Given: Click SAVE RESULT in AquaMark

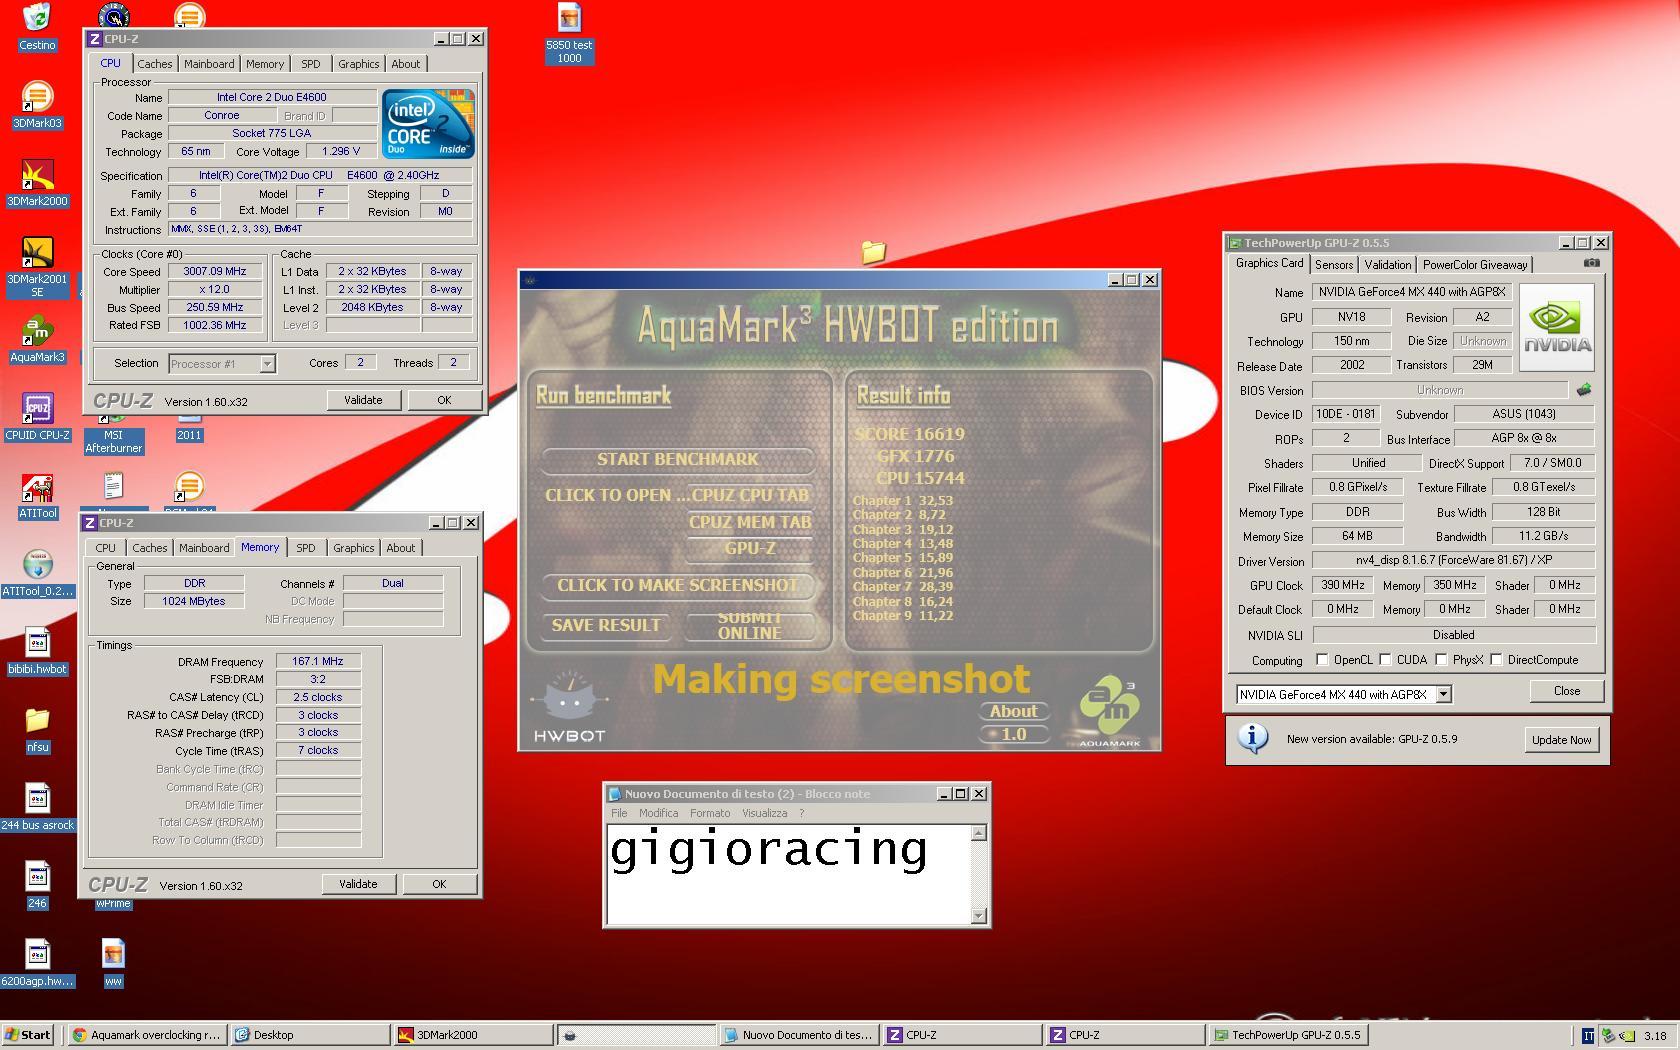Looking at the screenshot, I should pyautogui.click(x=606, y=625).
